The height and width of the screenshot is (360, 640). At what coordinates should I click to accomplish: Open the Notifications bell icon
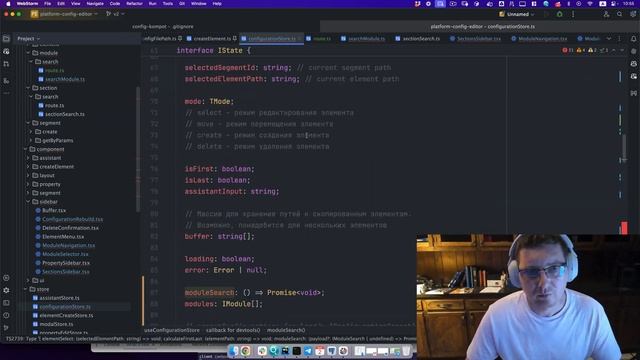coord(633,39)
